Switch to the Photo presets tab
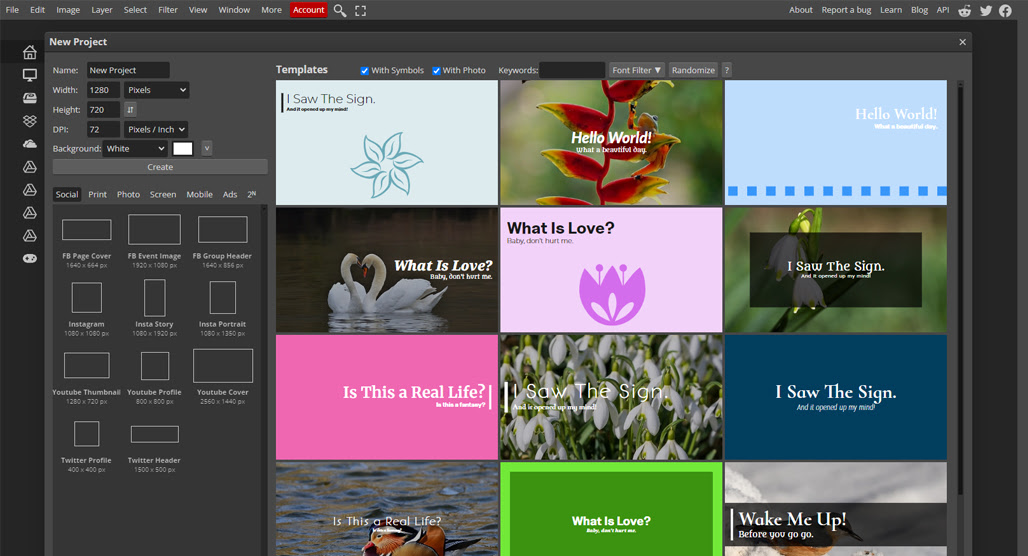The width and height of the screenshot is (1028, 556). (128, 195)
